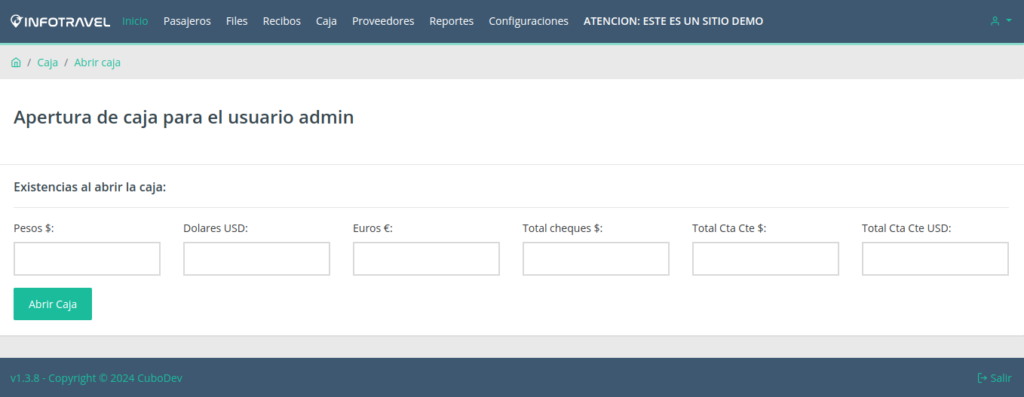
Task: Open the Caja menu in navbar
Action: coord(327,21)
